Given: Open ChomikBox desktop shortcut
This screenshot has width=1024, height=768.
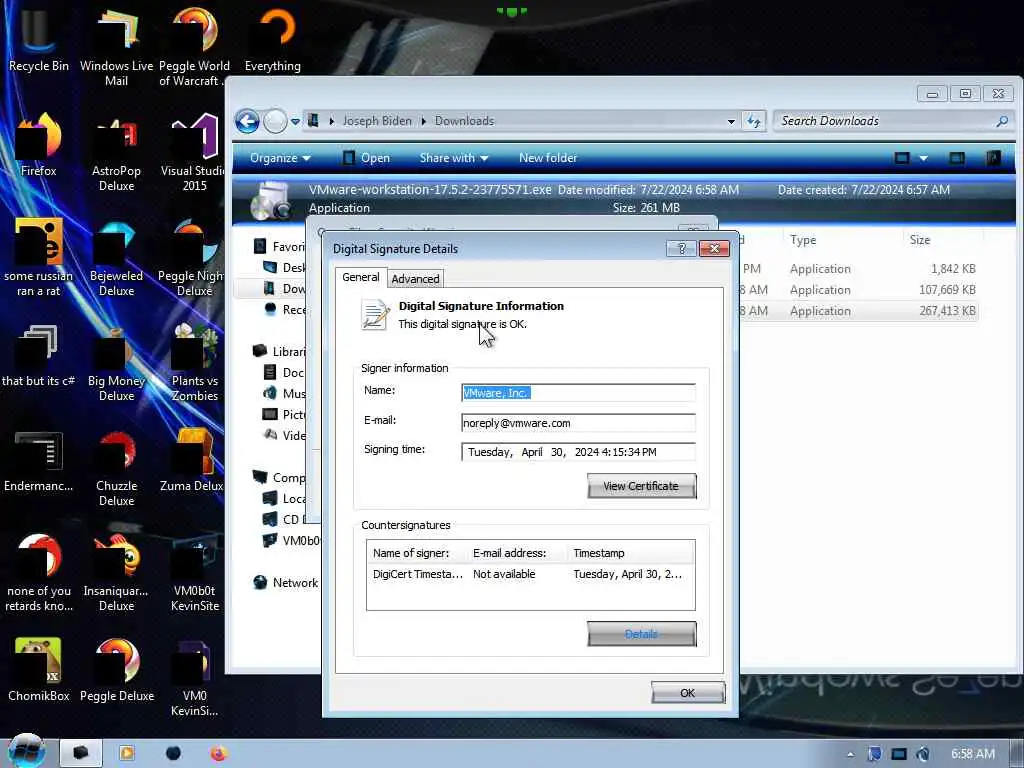Looking at the screenshot, I should (x=38, y=670).
